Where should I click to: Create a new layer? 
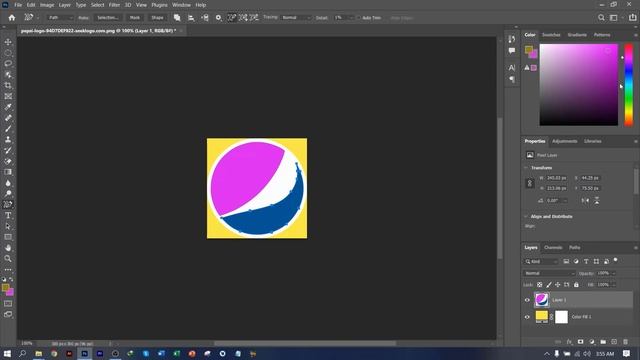pos(614,342)
